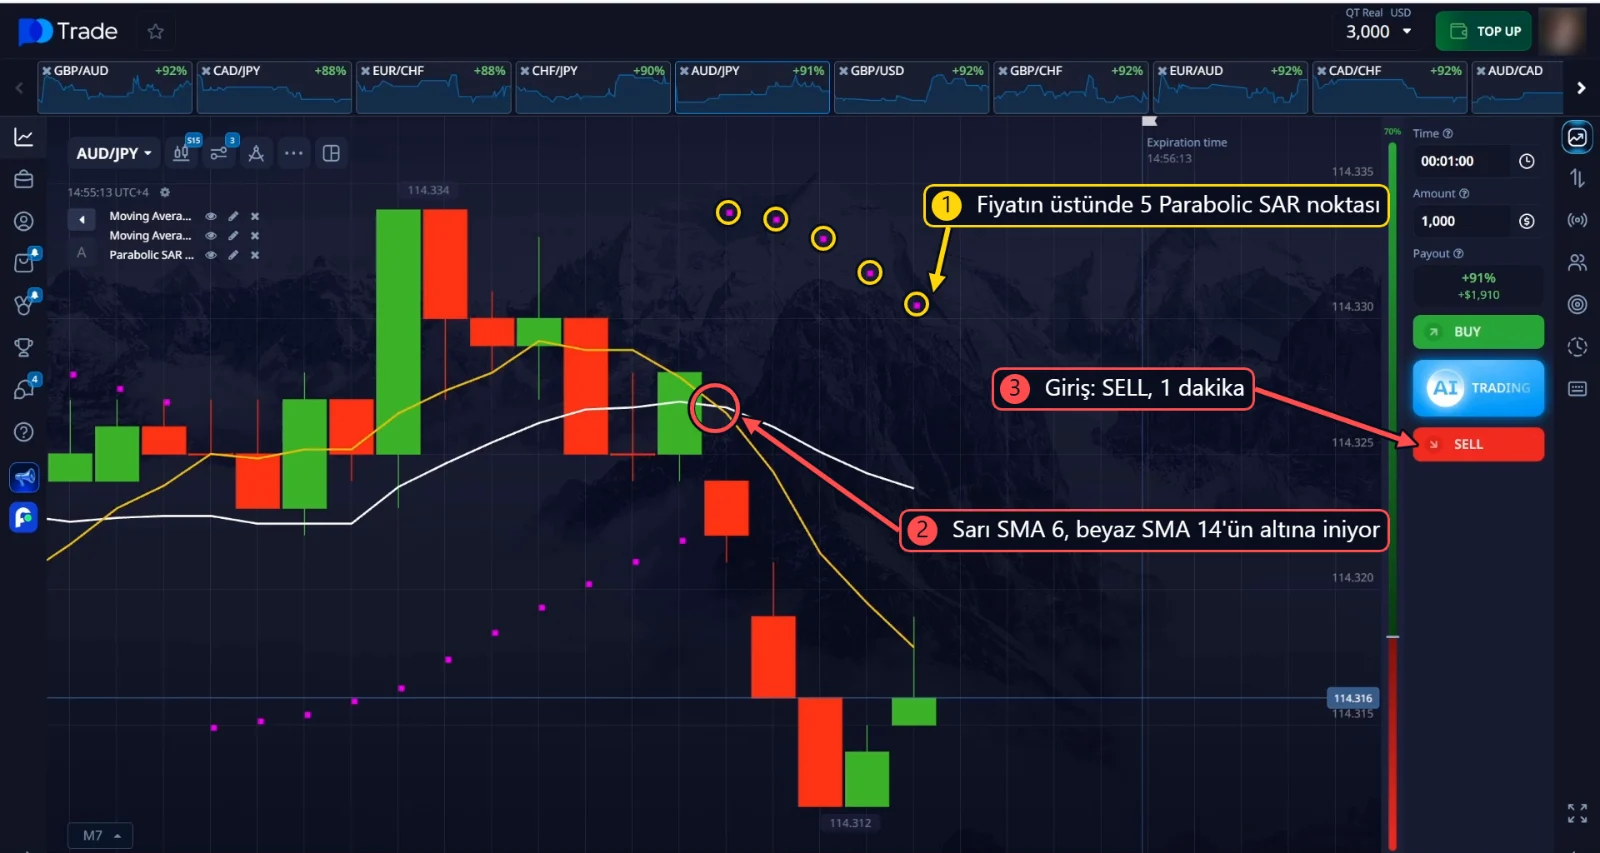Open the up-down arrows trades history icon
The image size is (1600, 853).
(1577, 178)
